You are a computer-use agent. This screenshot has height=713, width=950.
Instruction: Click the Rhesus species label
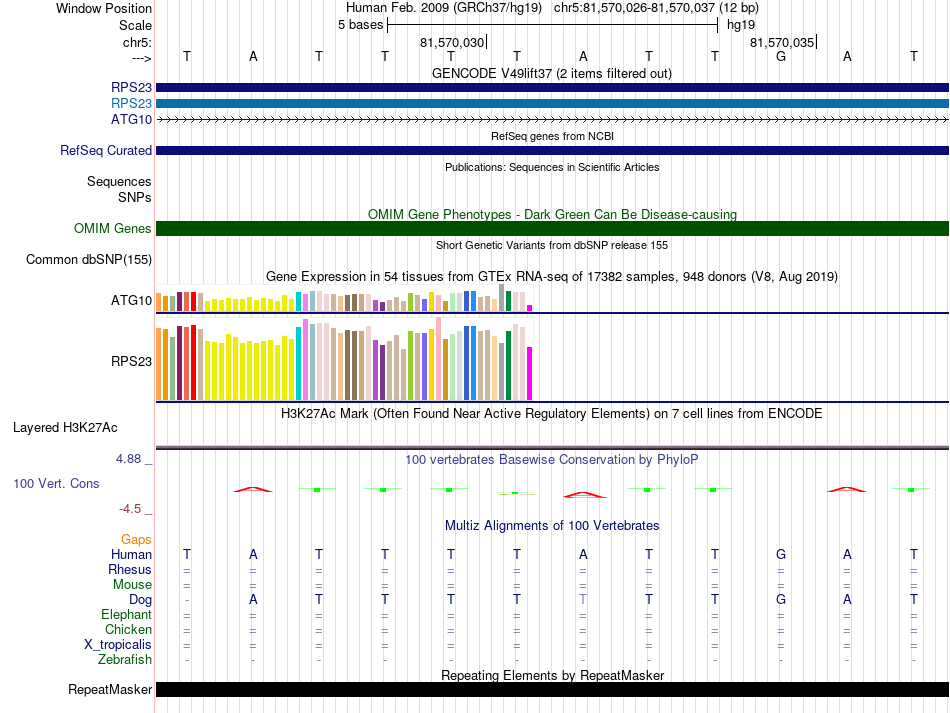tap(130, 569)
